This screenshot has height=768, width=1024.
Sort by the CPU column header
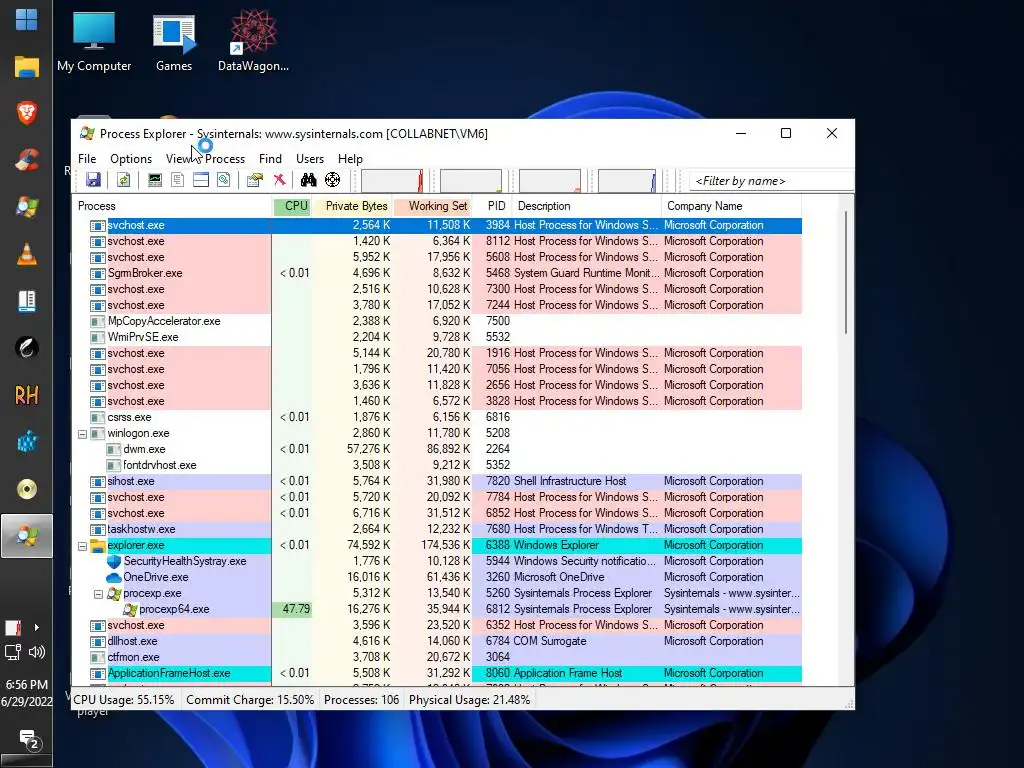click(292, 206)
